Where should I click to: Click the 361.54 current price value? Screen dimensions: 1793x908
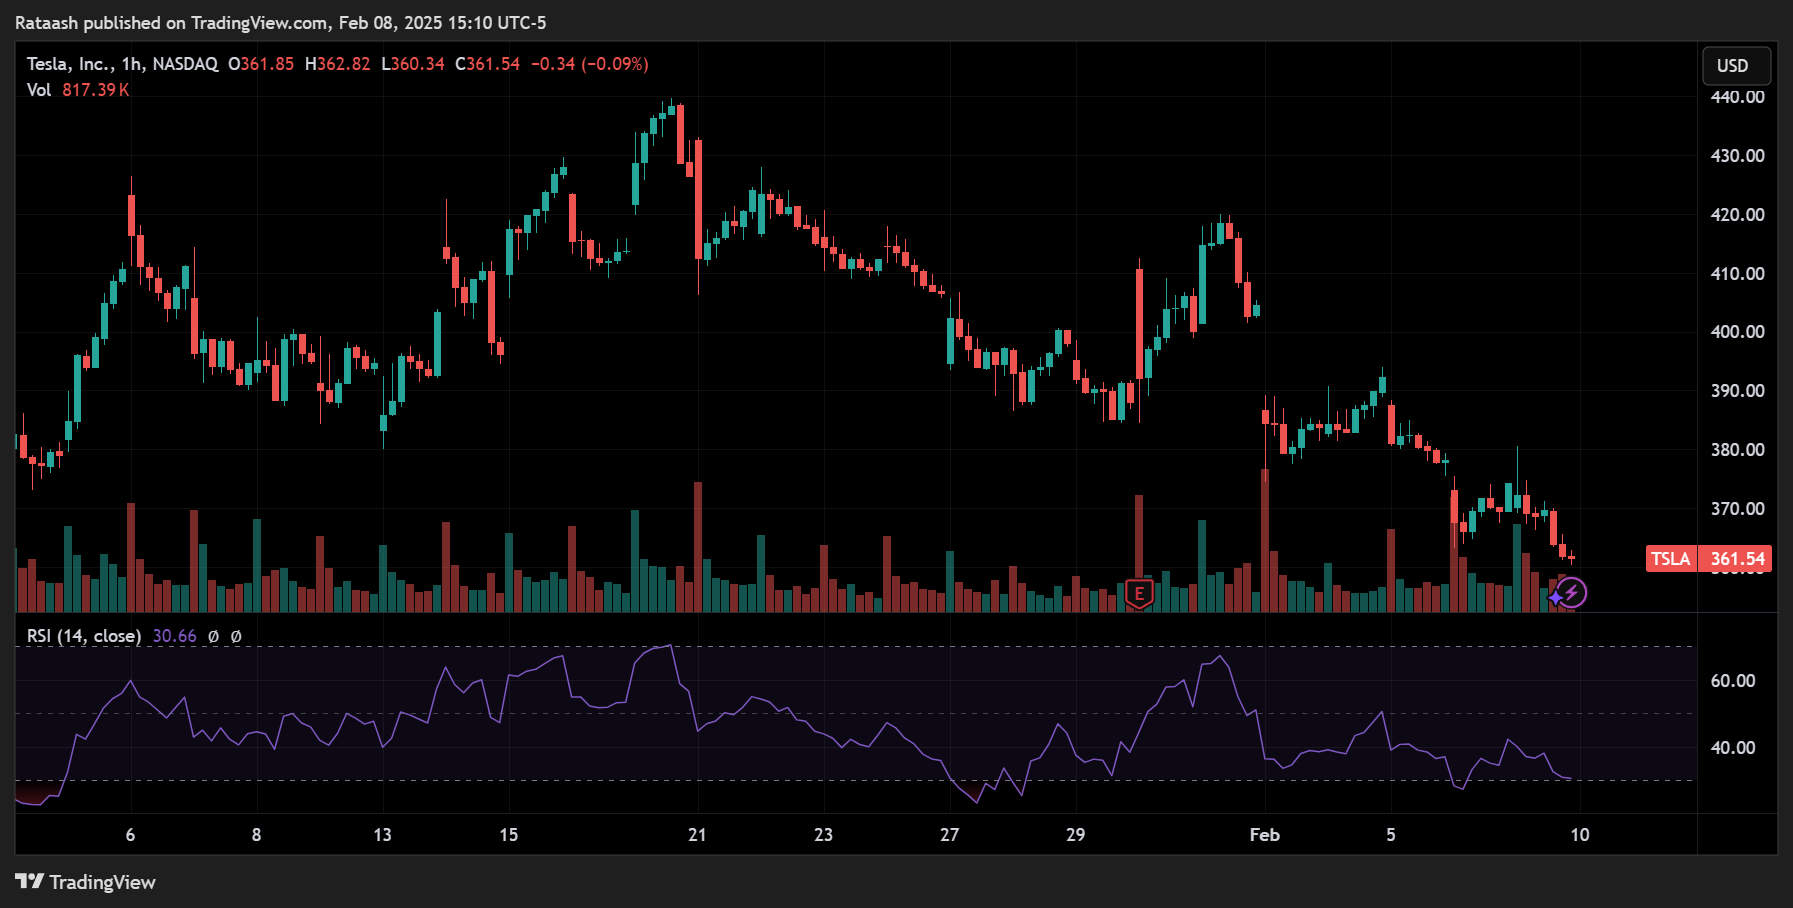coord(1737,559)
